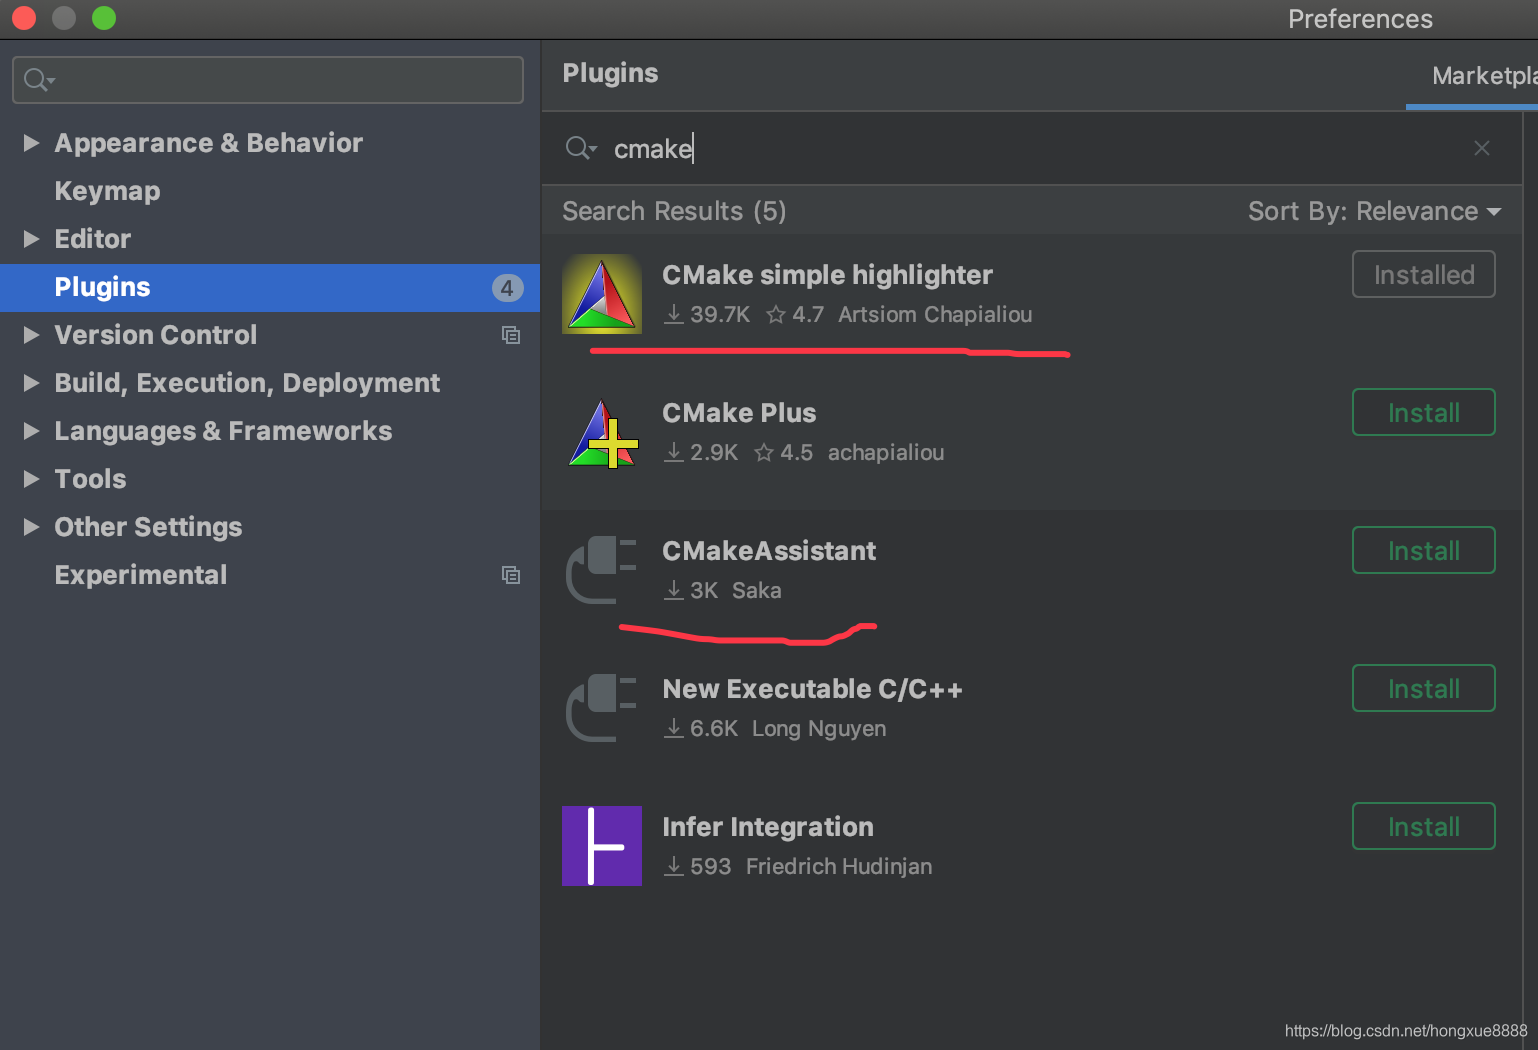Click the 4.5 star rating
This screenshot has height=1050, width=1538.
coord(784,453)
